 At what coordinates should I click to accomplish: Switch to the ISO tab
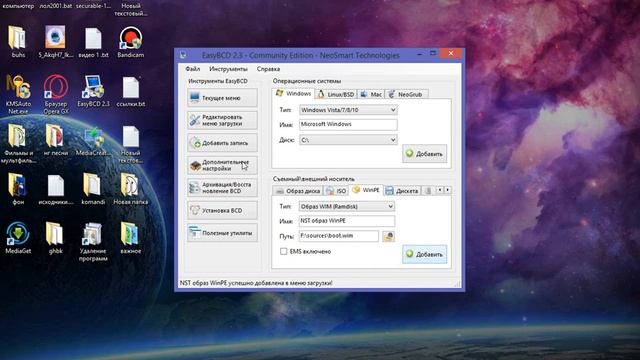pos(336,191)
